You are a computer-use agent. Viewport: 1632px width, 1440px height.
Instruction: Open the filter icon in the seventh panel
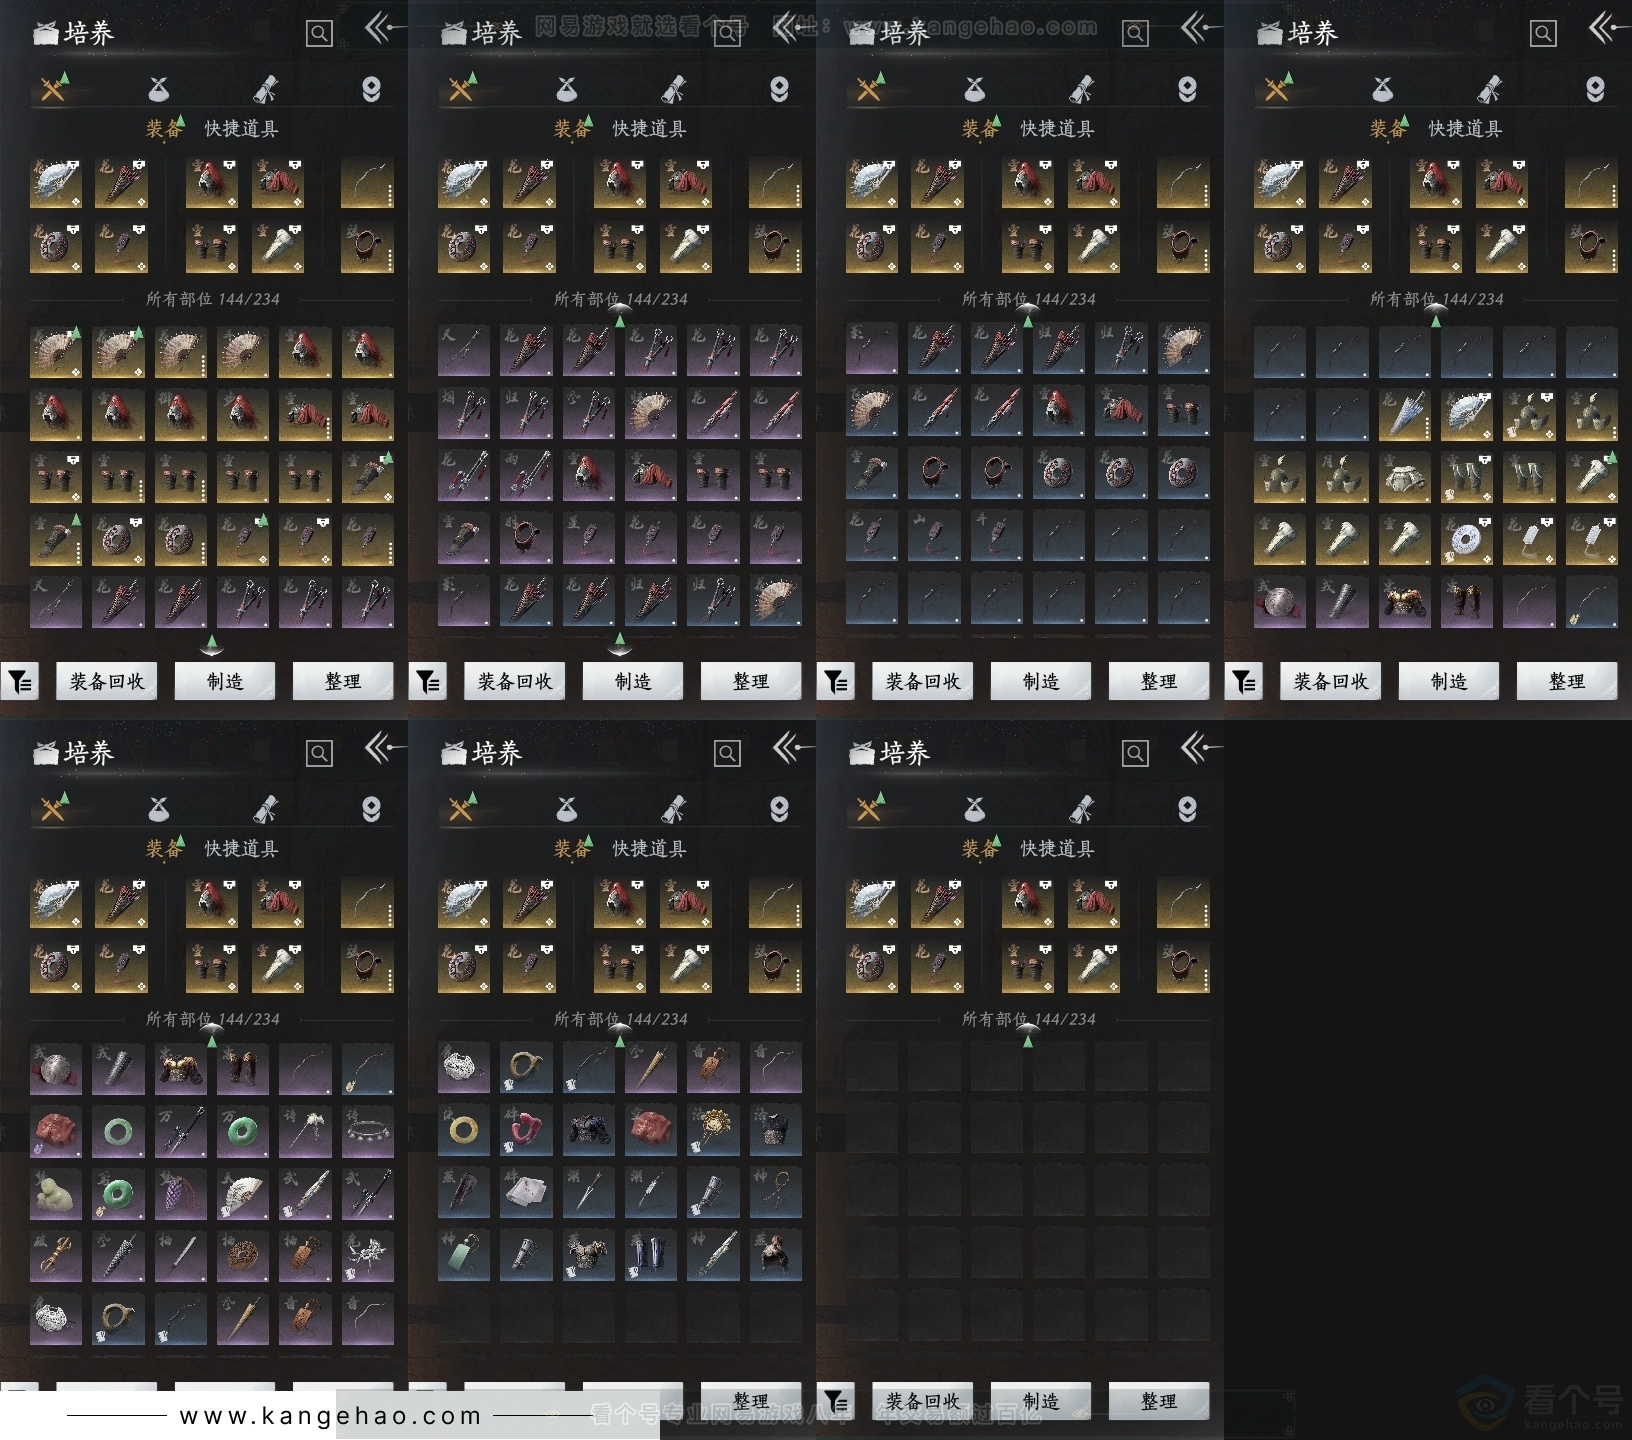[836, 1402]
